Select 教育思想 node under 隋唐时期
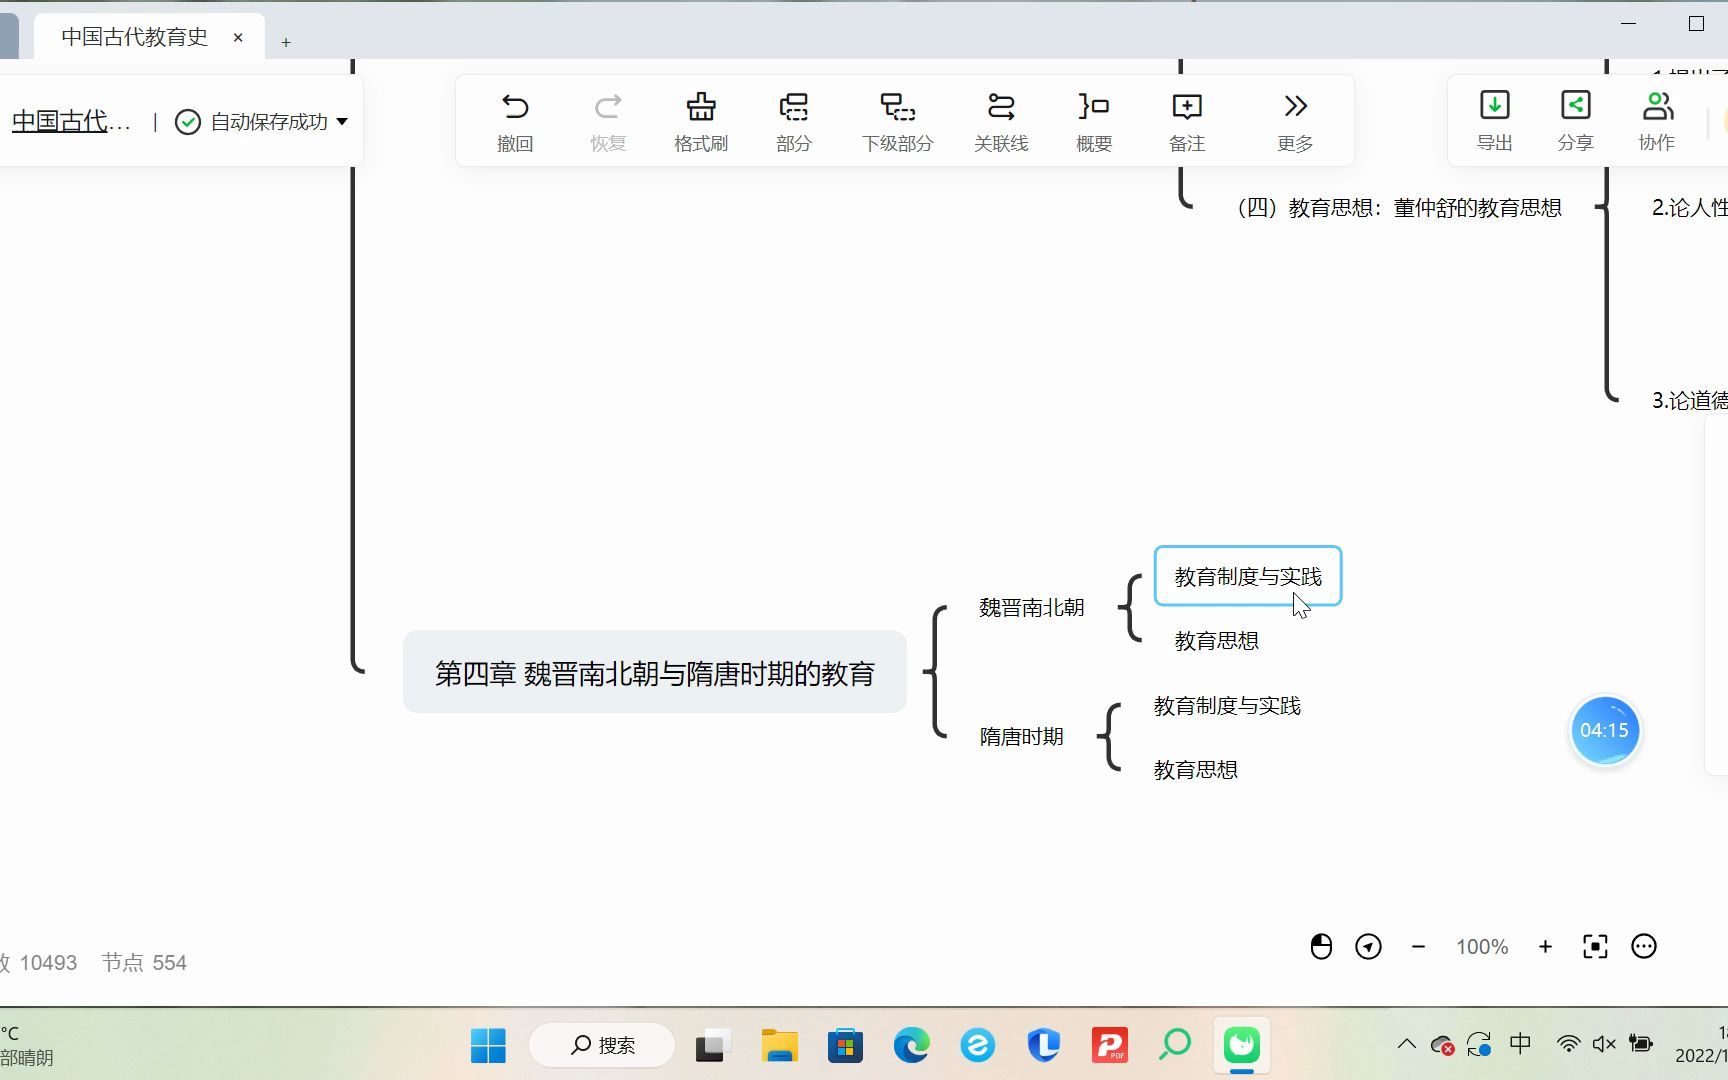1728x1080 pixels. pos(1196,770)
